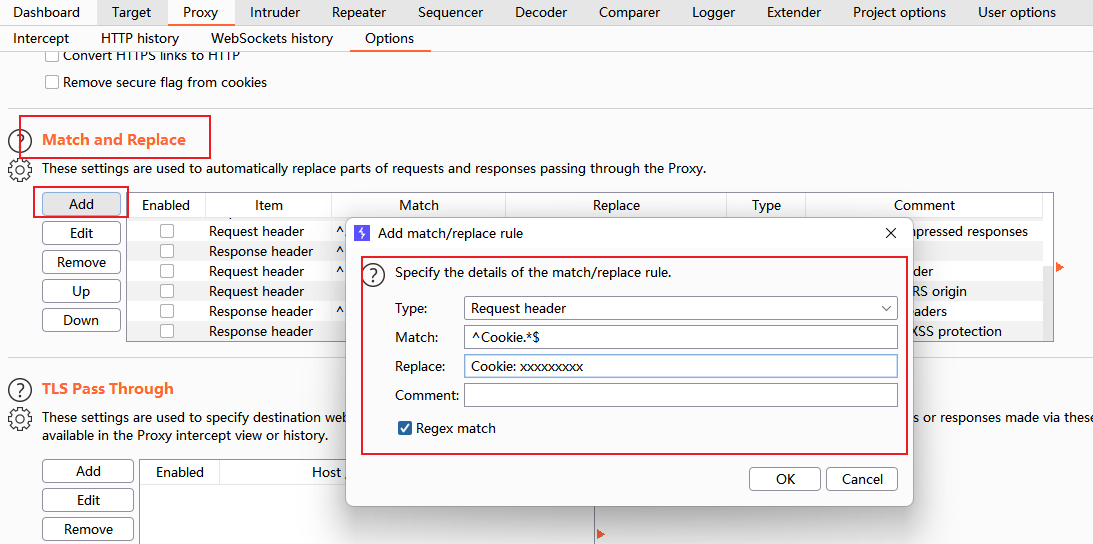Focus the Comment text field

pyautogui.click(x=680, y=395)
